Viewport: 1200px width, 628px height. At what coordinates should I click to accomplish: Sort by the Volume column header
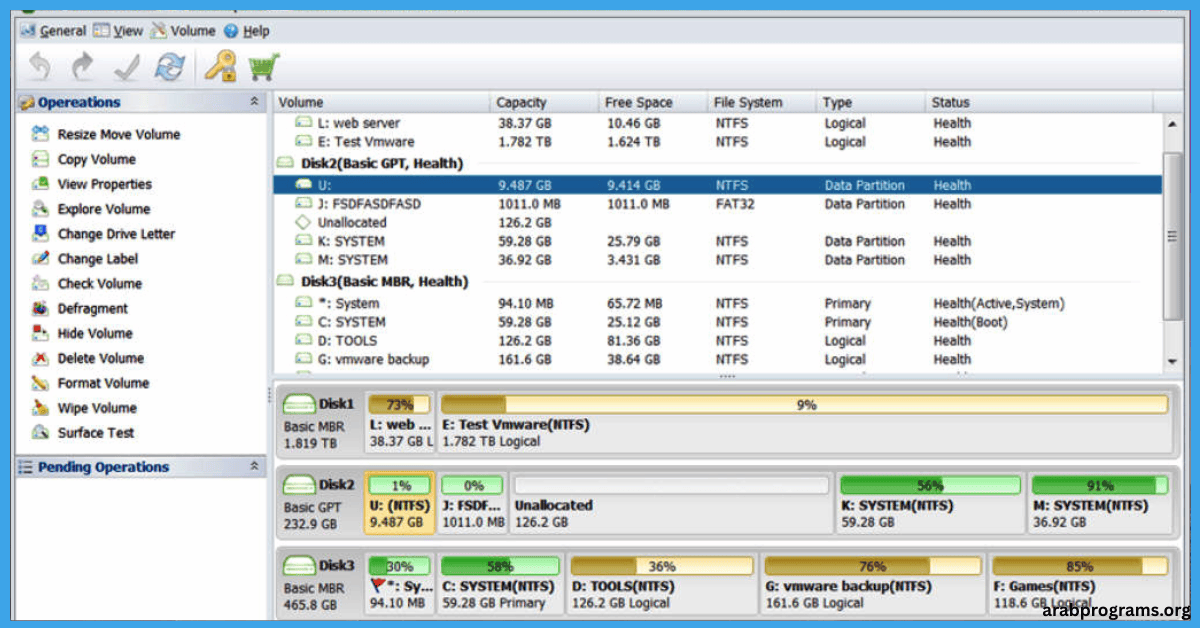[x=382, y=102]
